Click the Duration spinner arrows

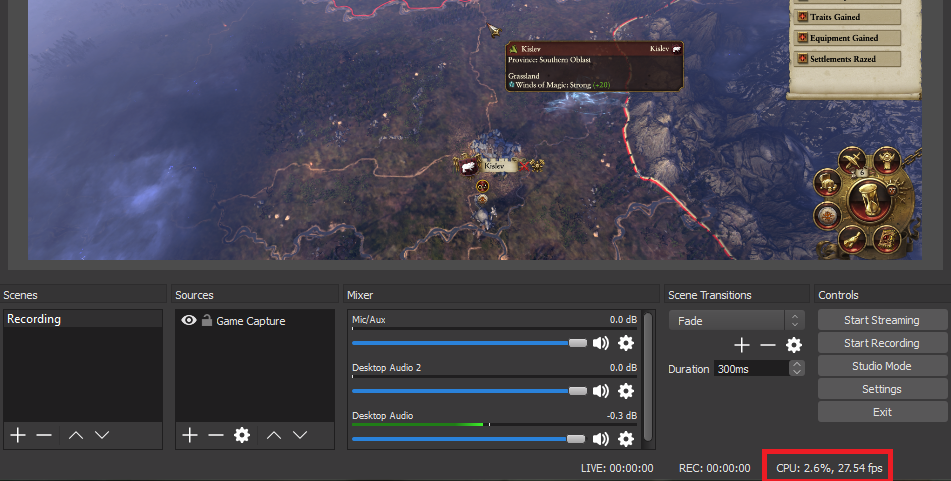pyautogui.click(x=797, y=368)
